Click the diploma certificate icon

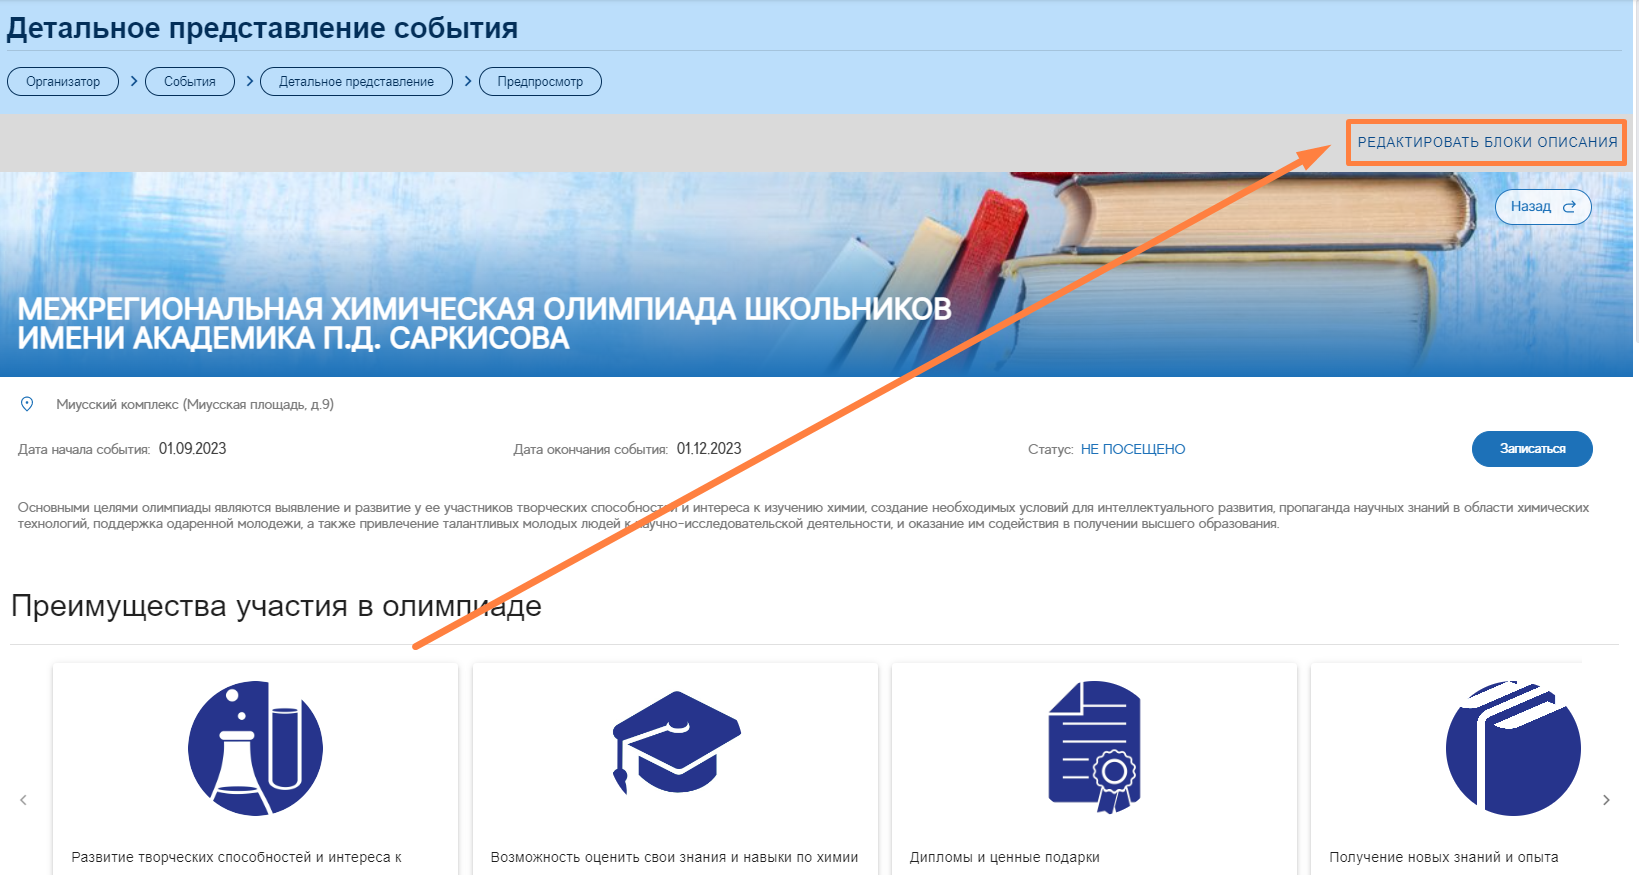[x=1094, y=746]
